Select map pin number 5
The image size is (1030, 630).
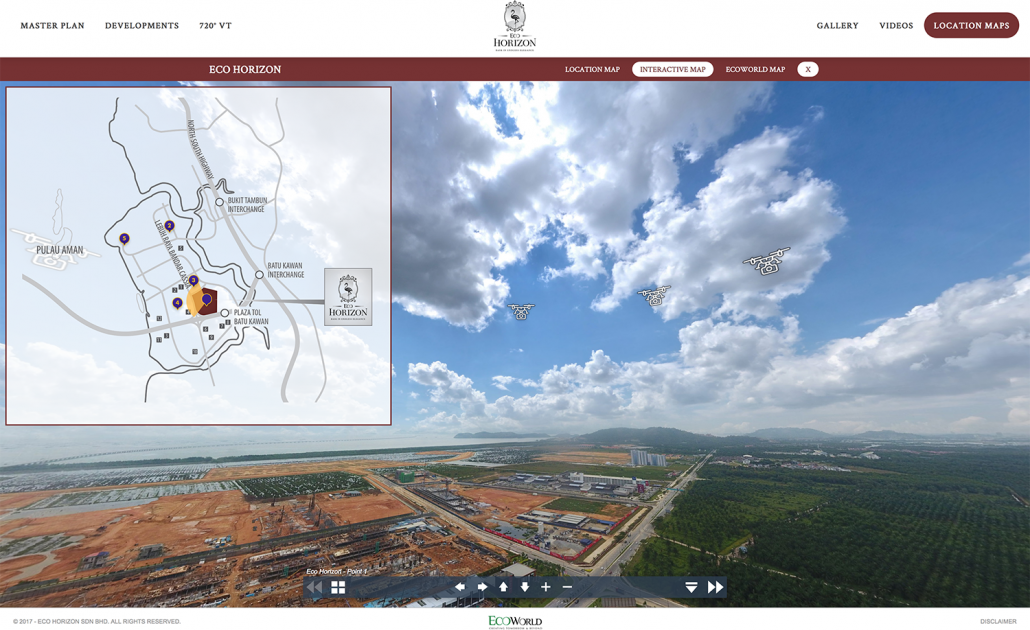(x=124, y=239)
